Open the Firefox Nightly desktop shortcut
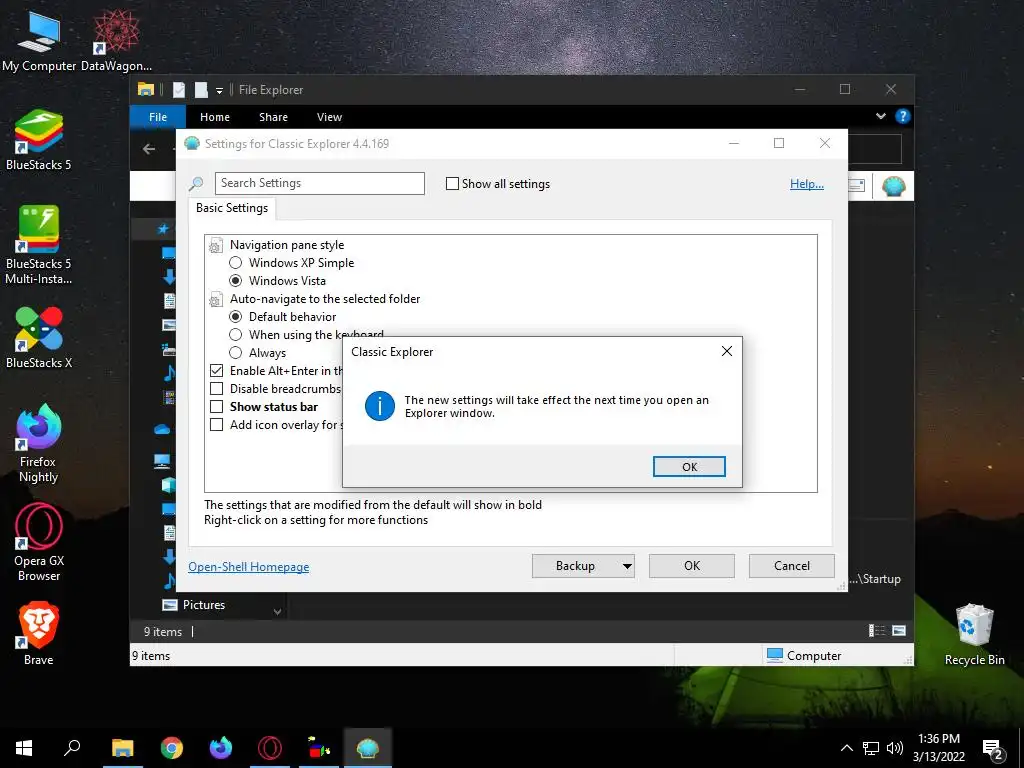1024x768 pixels. click(x=39, y=443)
